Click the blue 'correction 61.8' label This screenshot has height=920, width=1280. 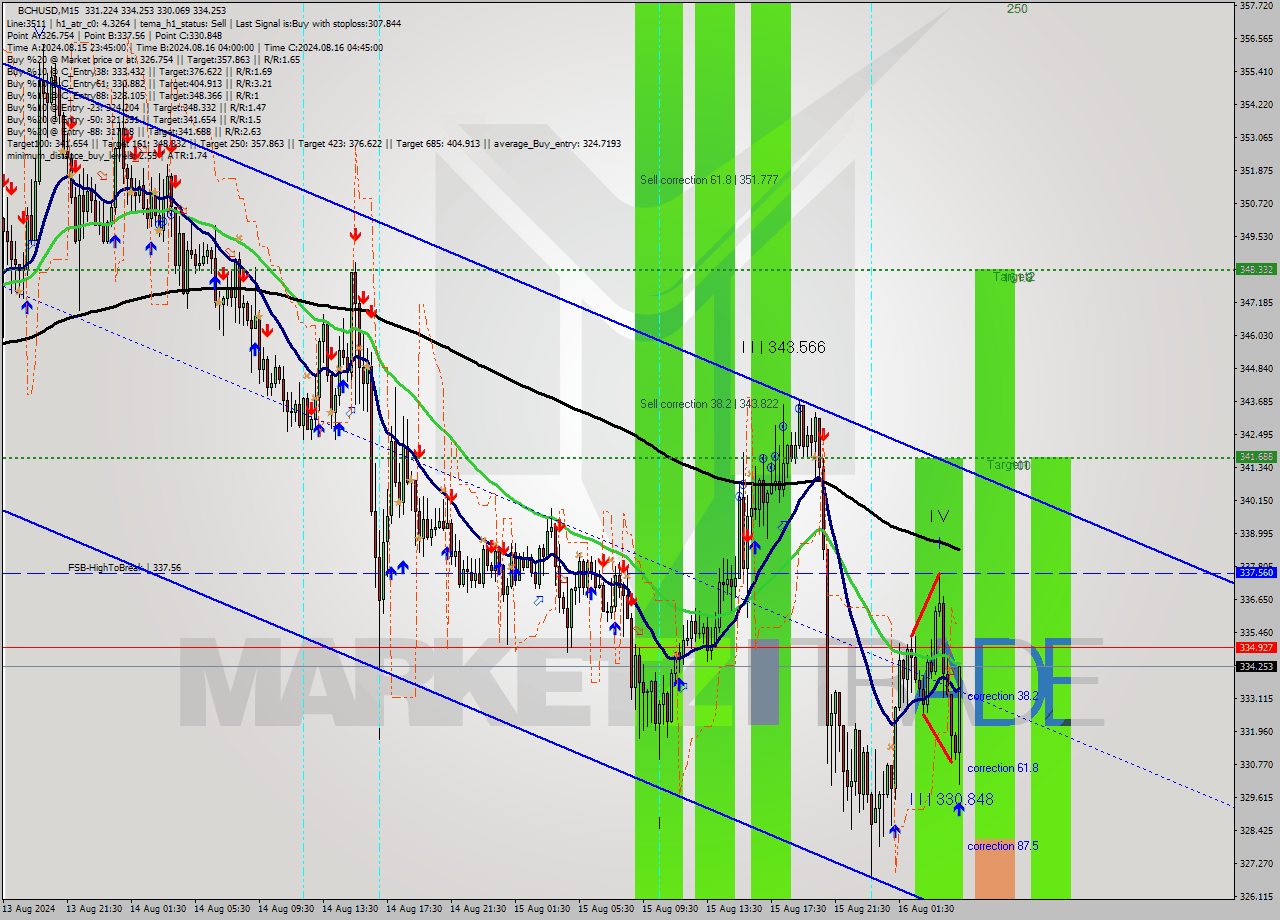coord(1003,768)
